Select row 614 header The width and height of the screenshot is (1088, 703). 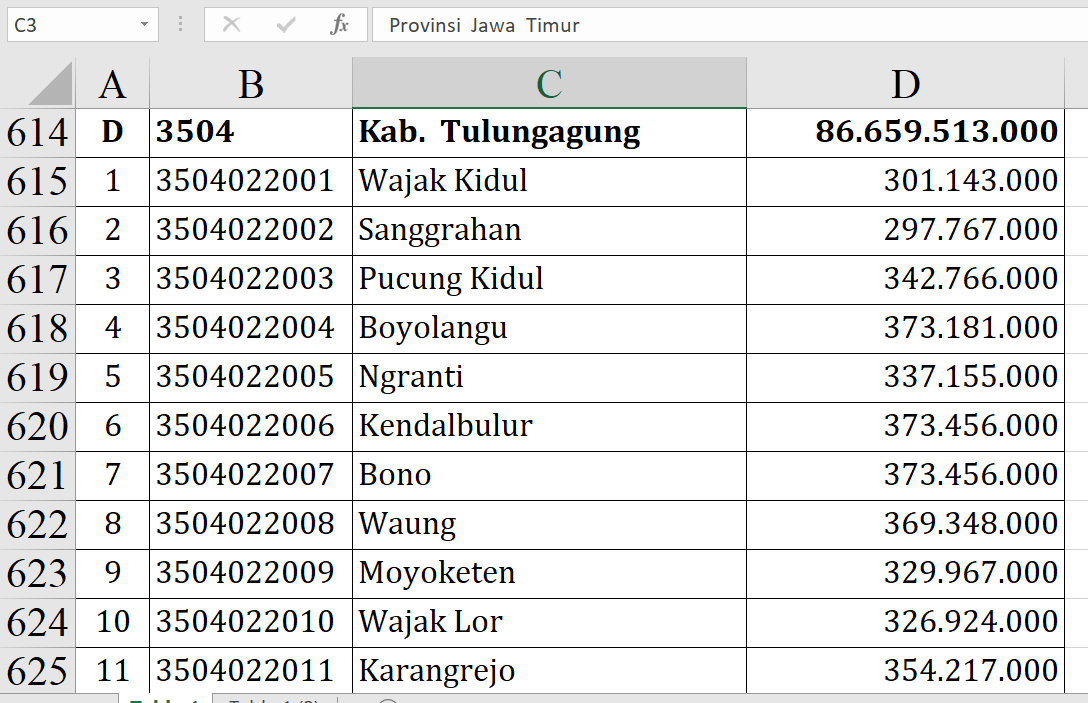pyautogui.click(x=37, y=133)
